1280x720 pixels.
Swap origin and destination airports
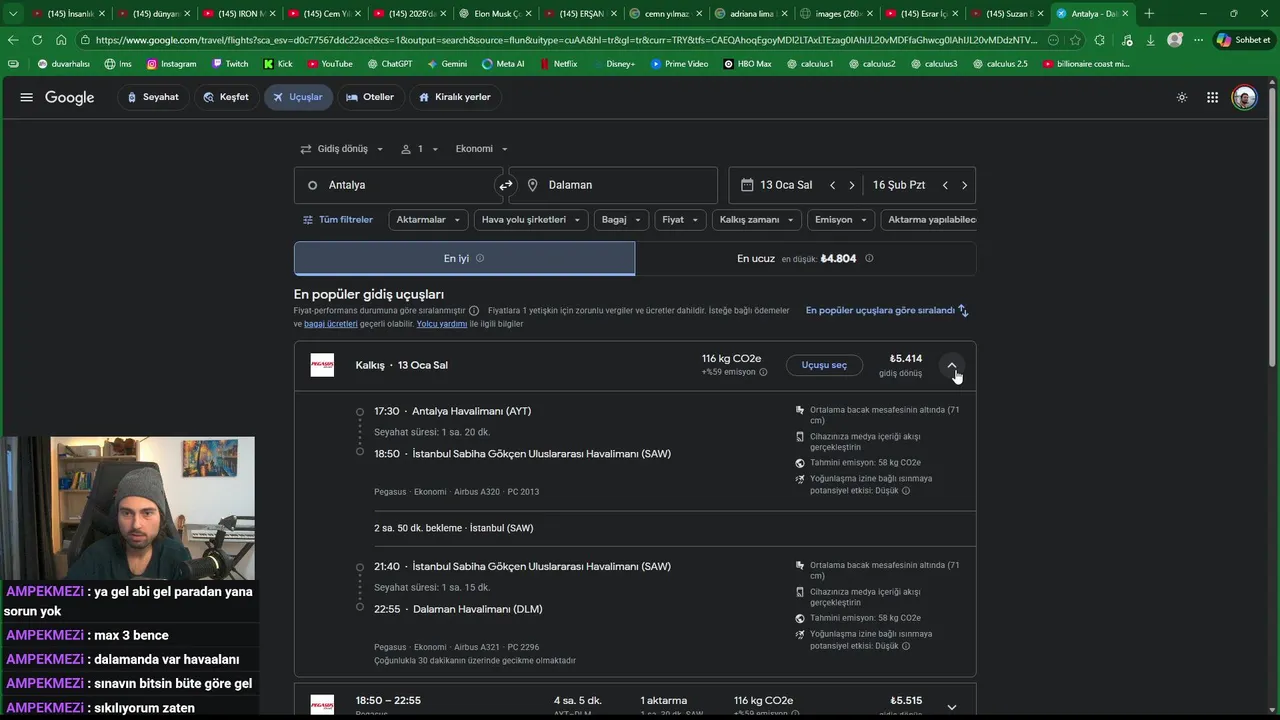click(x=506, y=185)
